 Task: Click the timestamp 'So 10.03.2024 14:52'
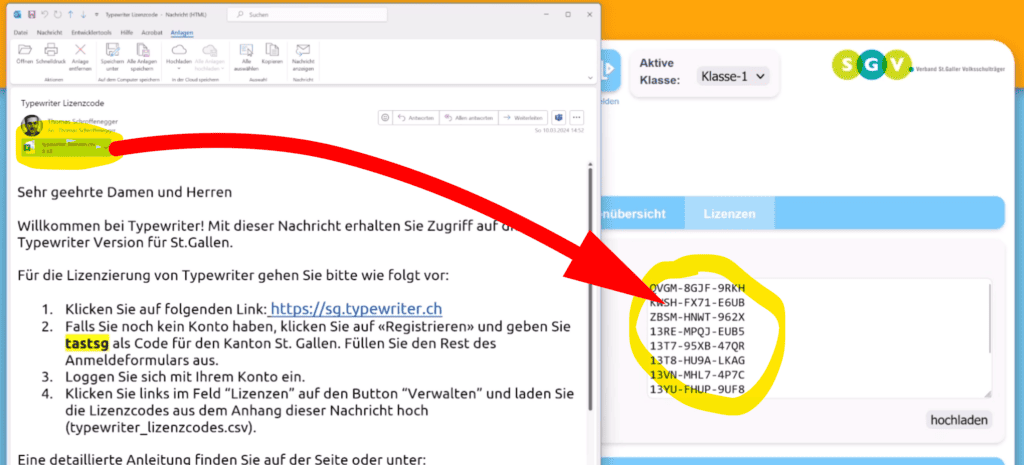coord(558,131)
